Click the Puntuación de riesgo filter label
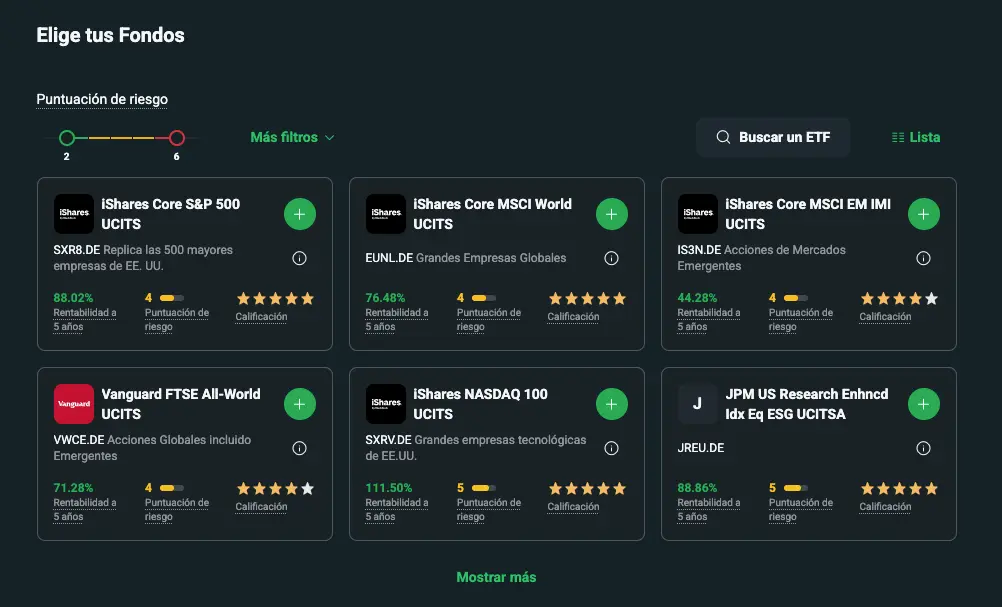1002x607 pixels. [x=102, y=100]
